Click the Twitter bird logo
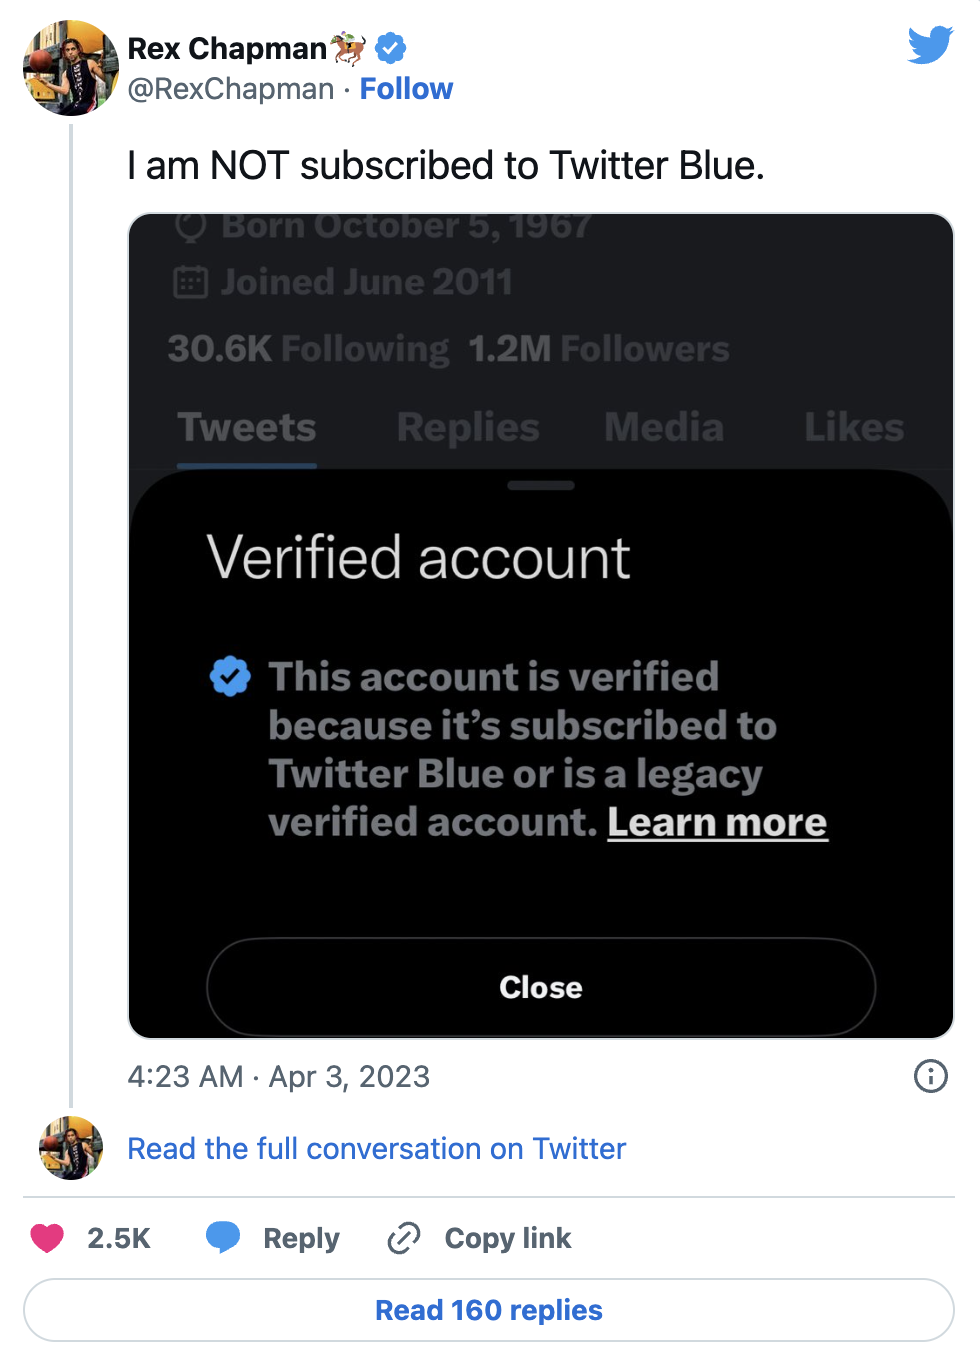Viewport: 980px width, 1368px height. (930, 45)
